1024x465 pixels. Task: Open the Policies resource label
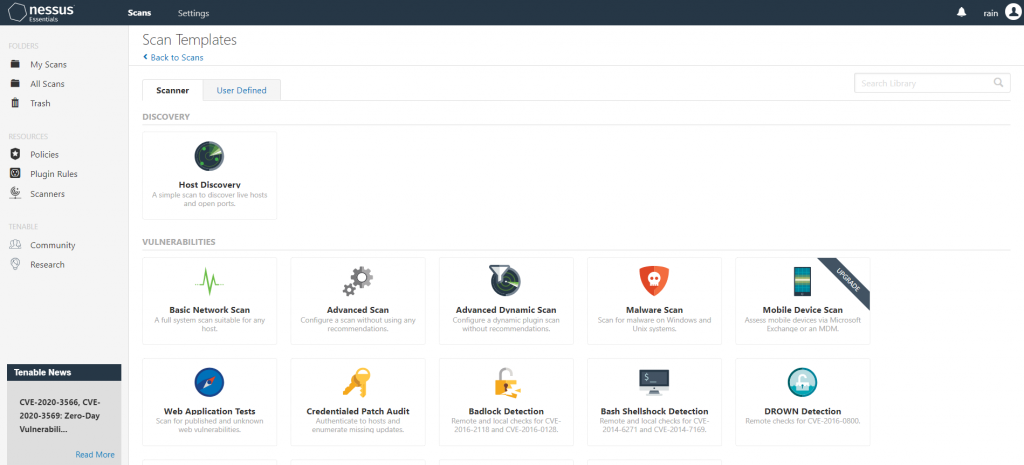44,155
